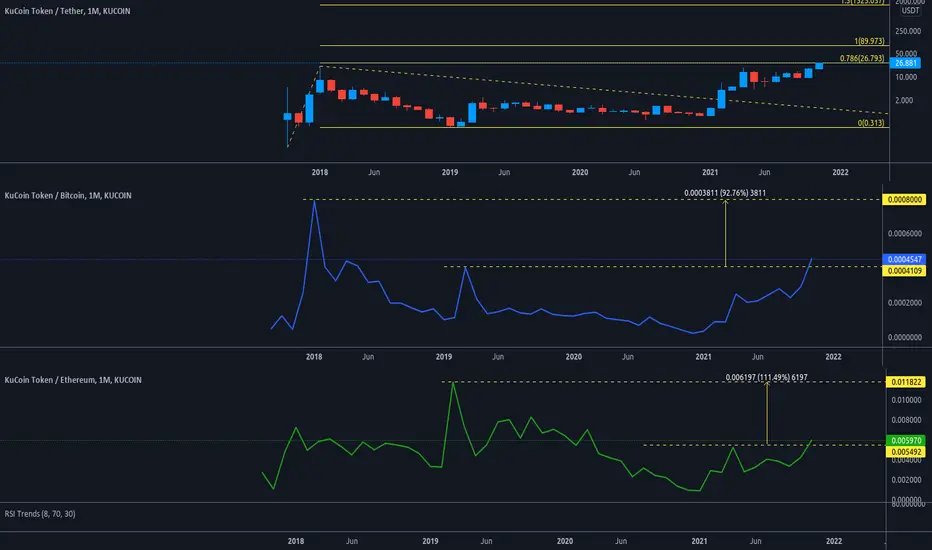
Task: Select the 0.786(26.793) Fibonacci level label
Action: pos(862,58)
